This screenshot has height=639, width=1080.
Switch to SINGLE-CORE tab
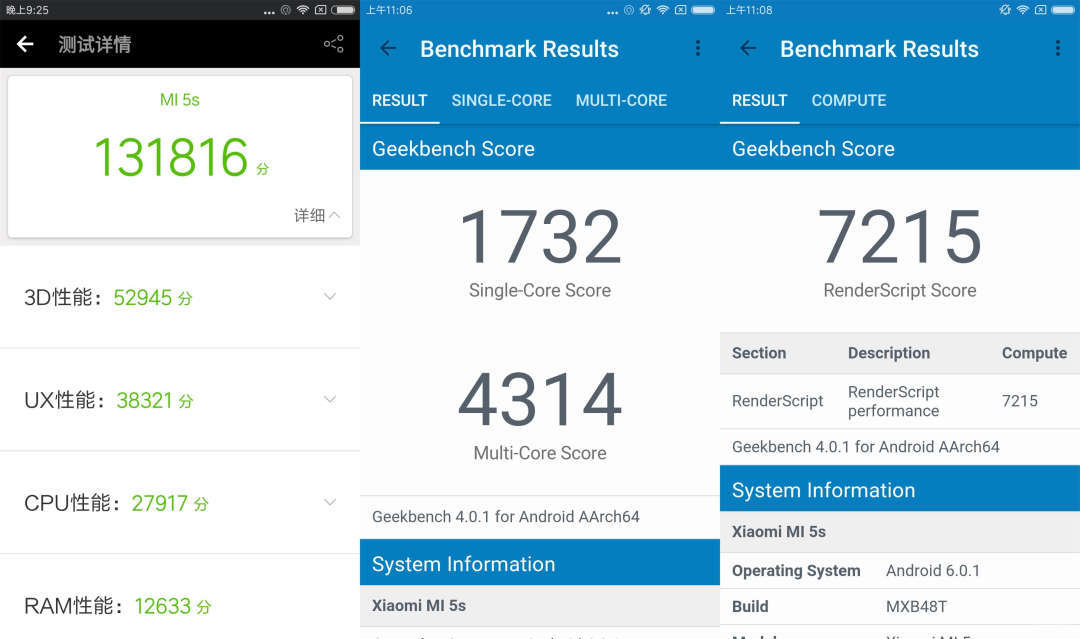501,101
